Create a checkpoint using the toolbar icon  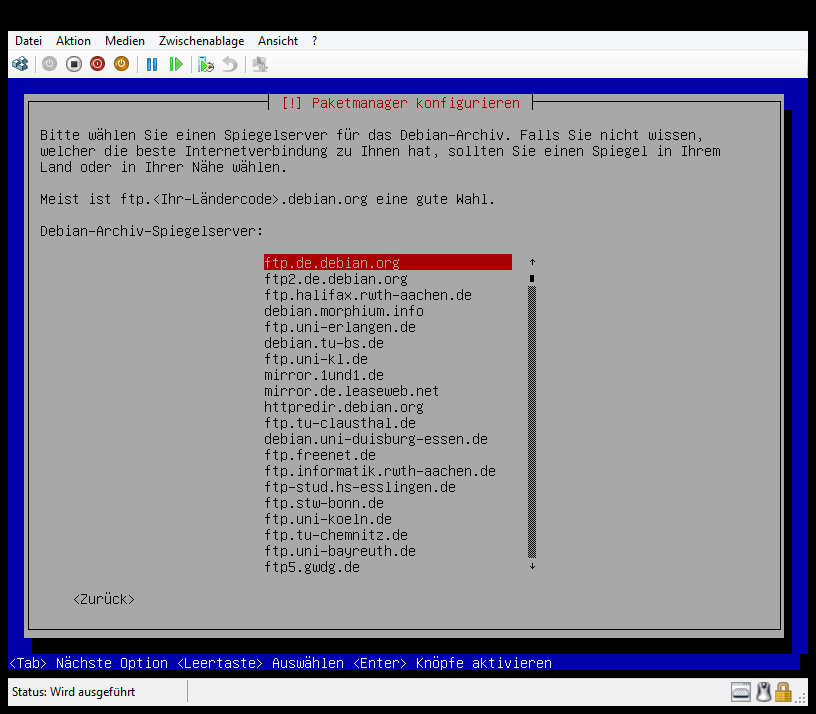pyautogui.click(x=206, y=64)
